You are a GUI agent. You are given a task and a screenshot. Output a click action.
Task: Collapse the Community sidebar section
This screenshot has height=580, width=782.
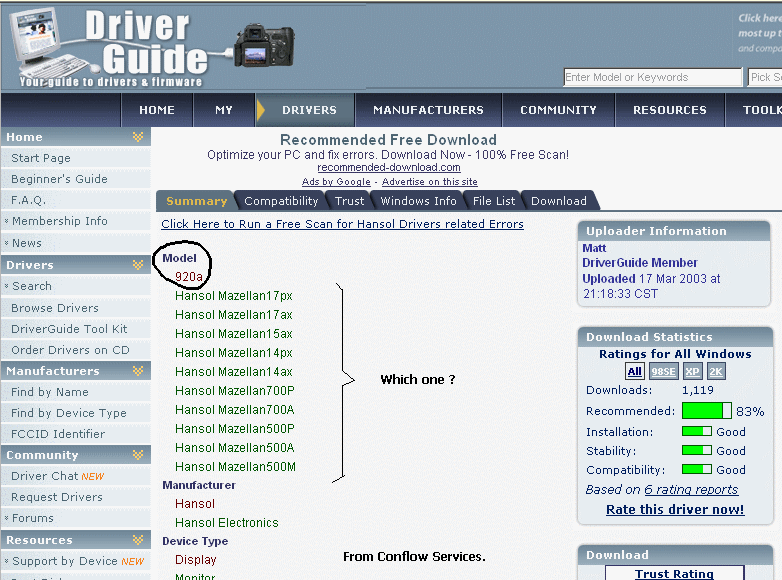click(x=138, y=455)
